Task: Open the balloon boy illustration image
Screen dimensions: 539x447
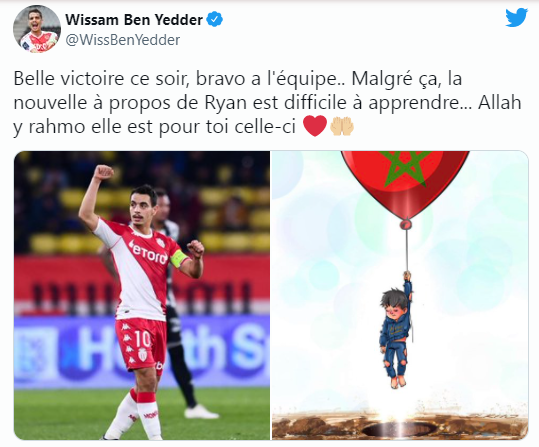Action: [x=400, y=295]
